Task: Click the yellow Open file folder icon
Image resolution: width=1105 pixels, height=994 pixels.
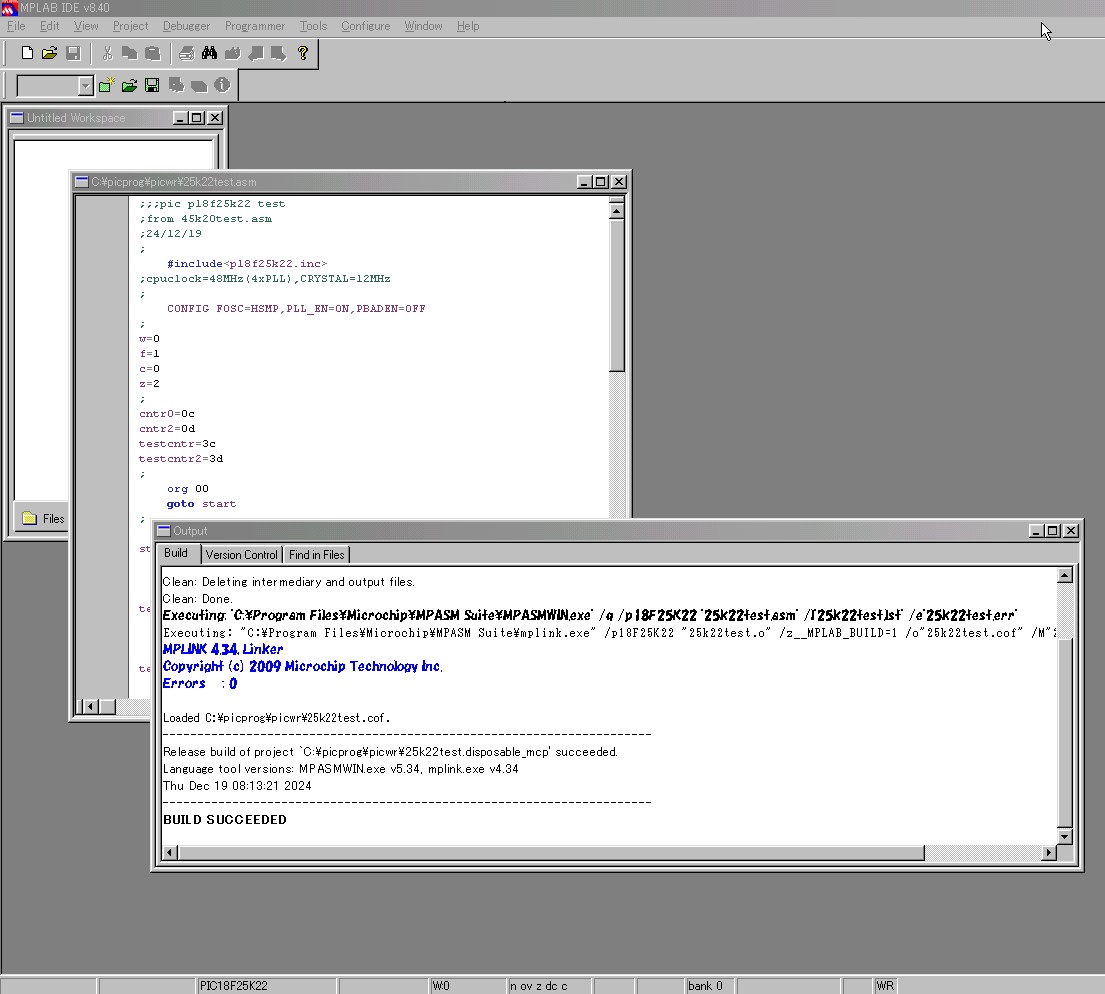Action: click(49, 53)
